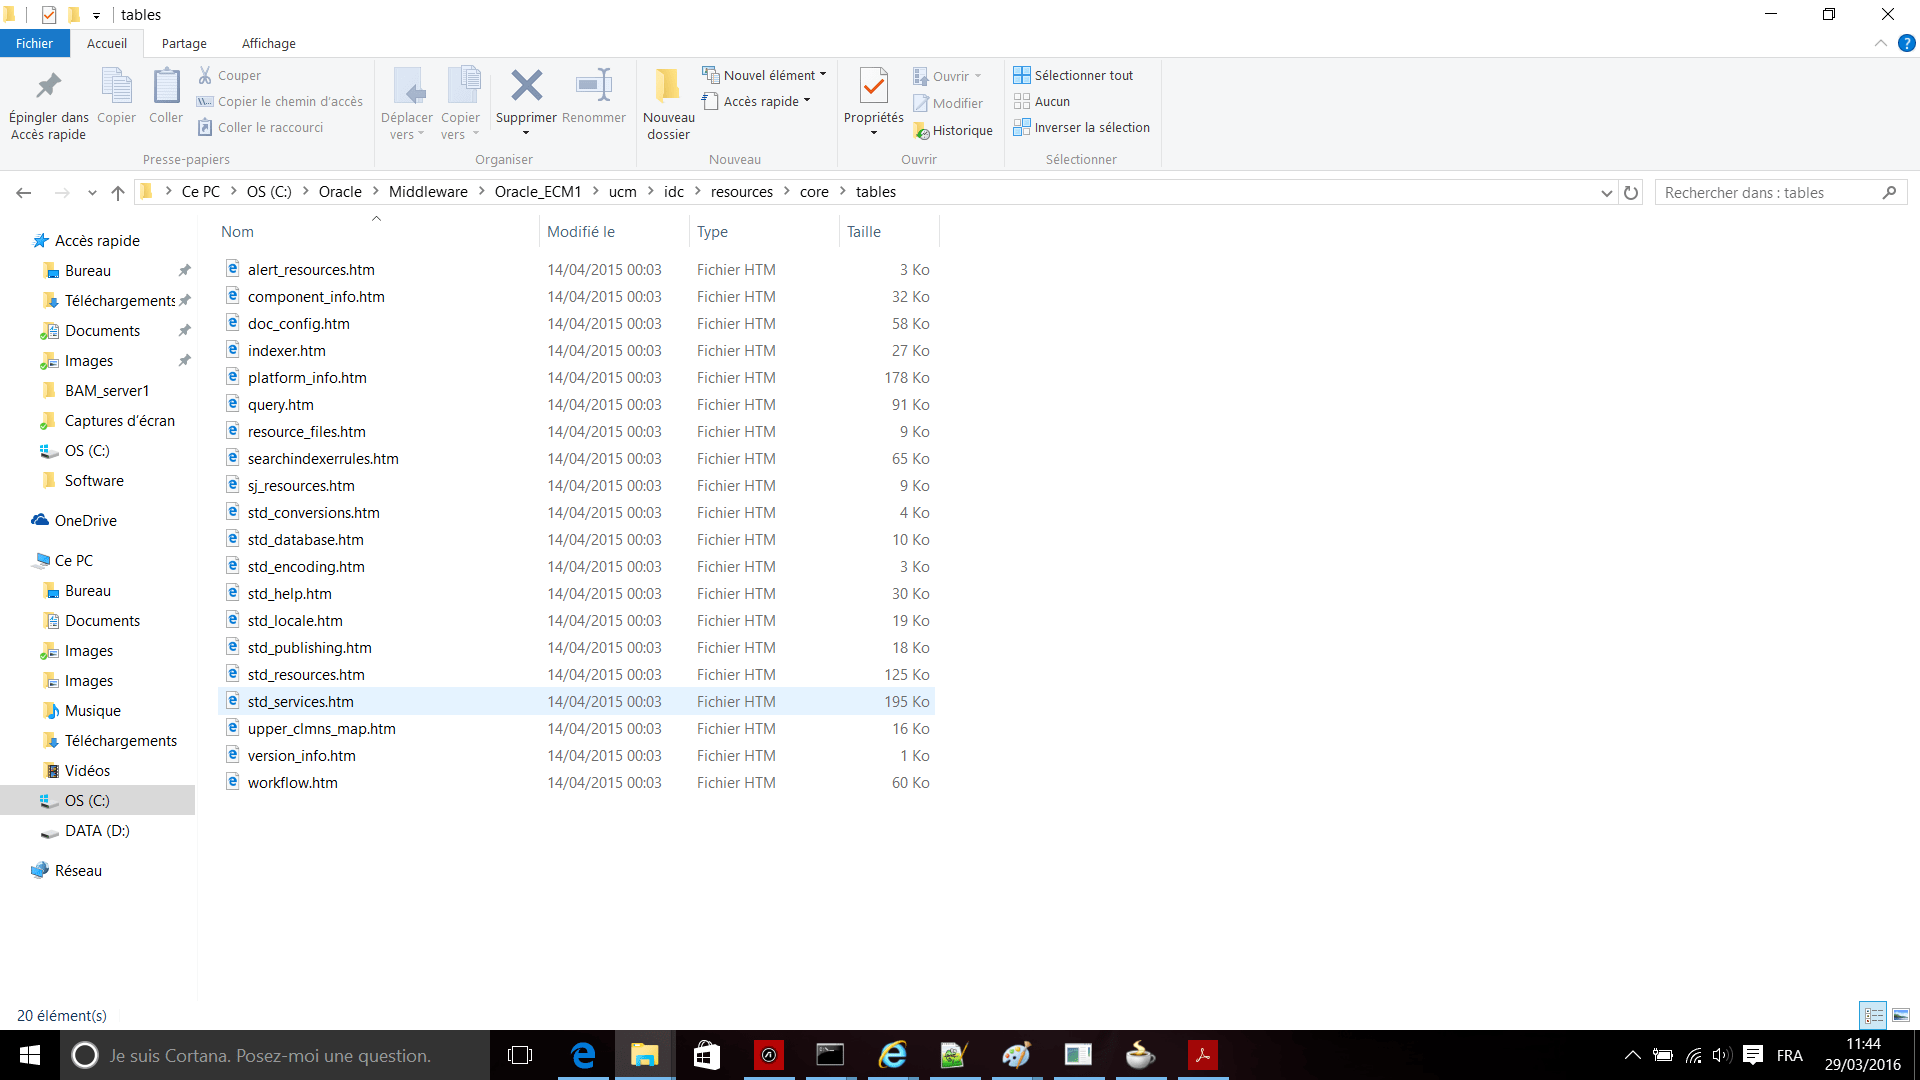Viewport: 1920px width, 1080px height.
Task: Select the workflow.htm file
Action: pyautogui.click(x=293, y=783)
